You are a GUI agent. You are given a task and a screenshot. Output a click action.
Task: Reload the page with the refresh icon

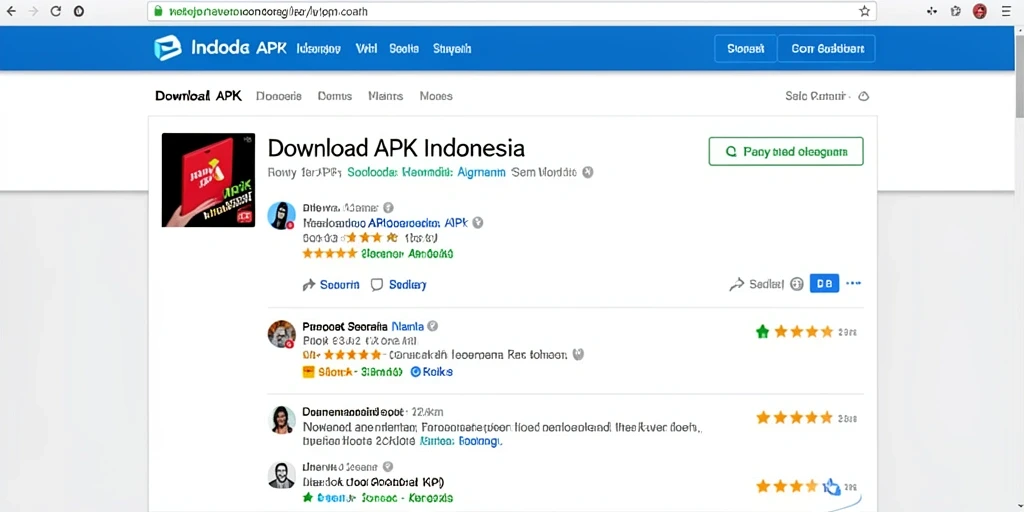click(56, 11)
